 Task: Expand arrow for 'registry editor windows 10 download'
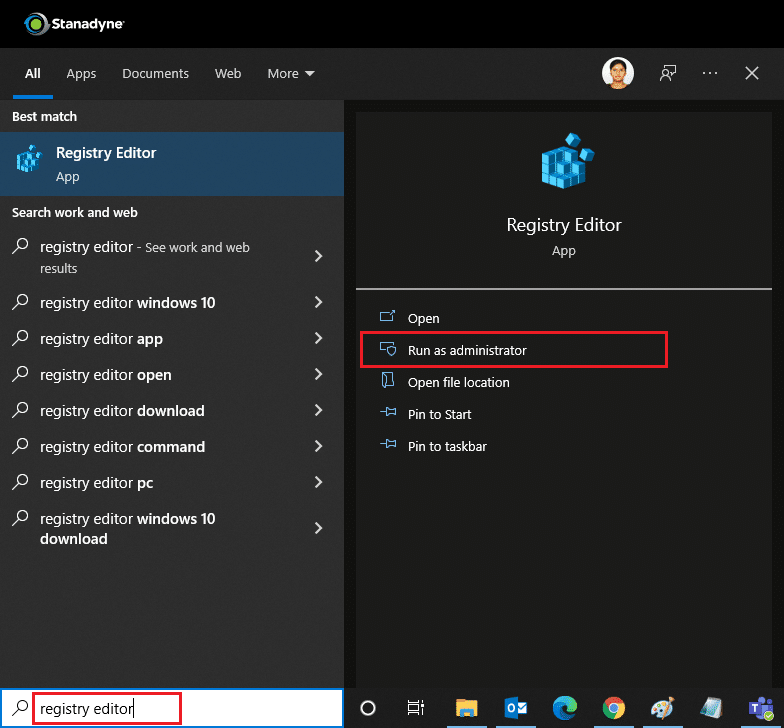click(x=318, y=528)
